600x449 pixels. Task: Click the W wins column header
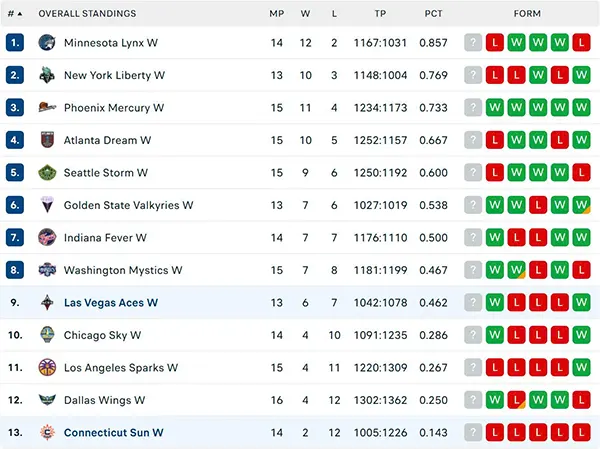(x=305, y=14)
